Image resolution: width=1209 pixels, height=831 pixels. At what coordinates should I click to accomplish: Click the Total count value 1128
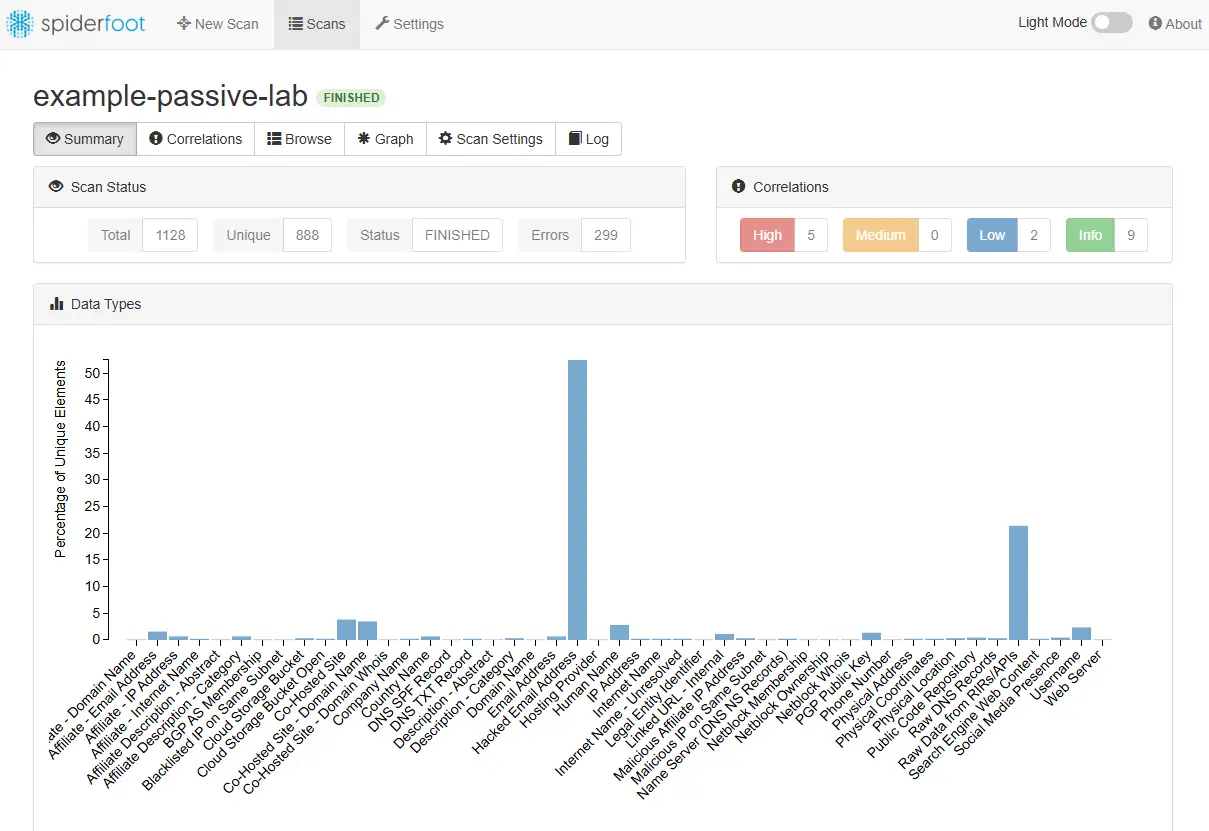[x=170, y=235]
